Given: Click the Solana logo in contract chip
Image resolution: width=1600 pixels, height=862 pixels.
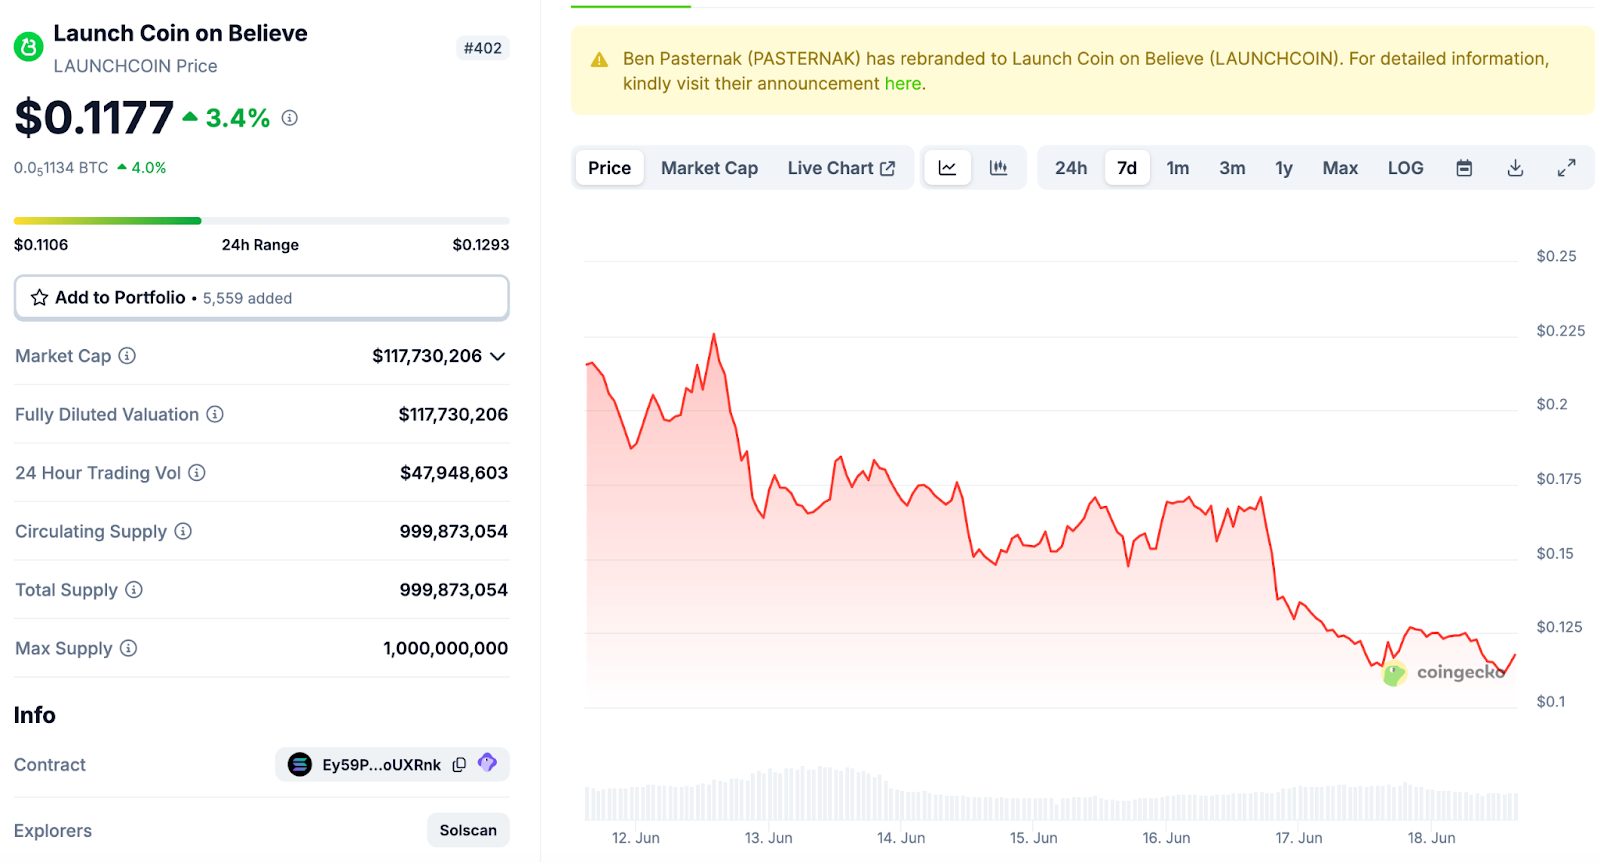Looking at the screenshot, I should click(300, 765).
